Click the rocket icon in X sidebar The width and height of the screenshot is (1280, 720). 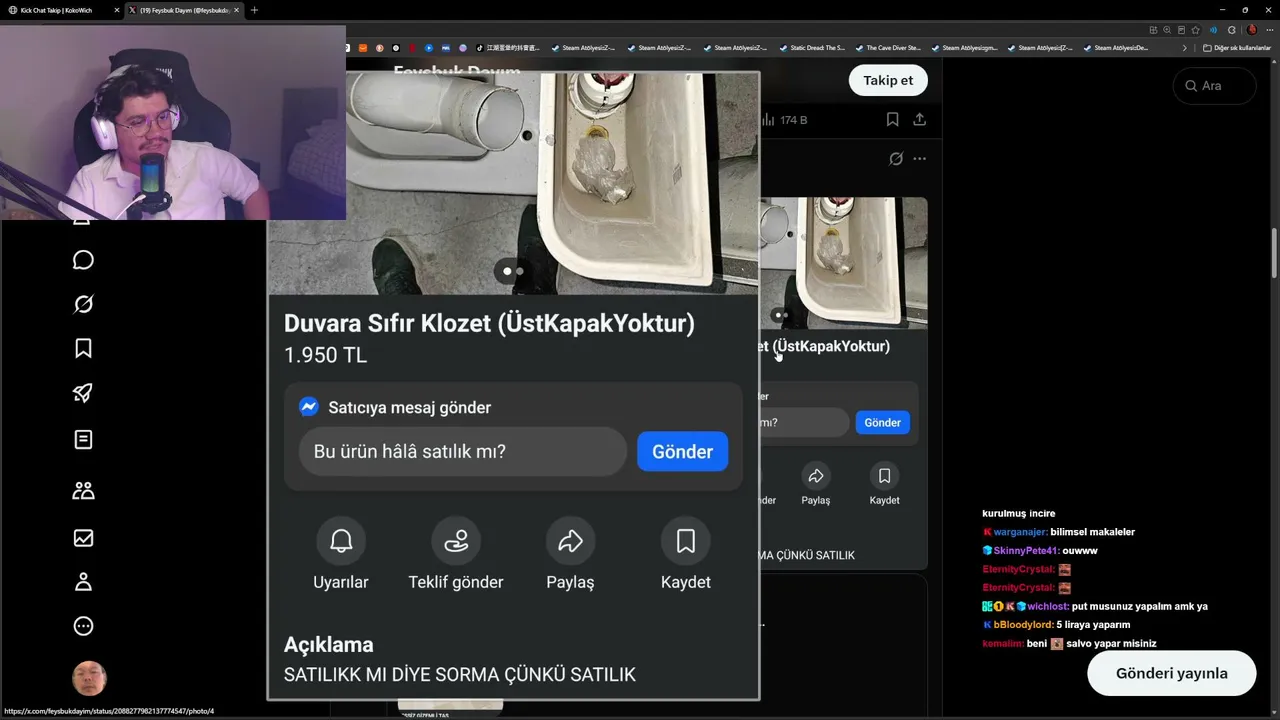coord(83,393)
